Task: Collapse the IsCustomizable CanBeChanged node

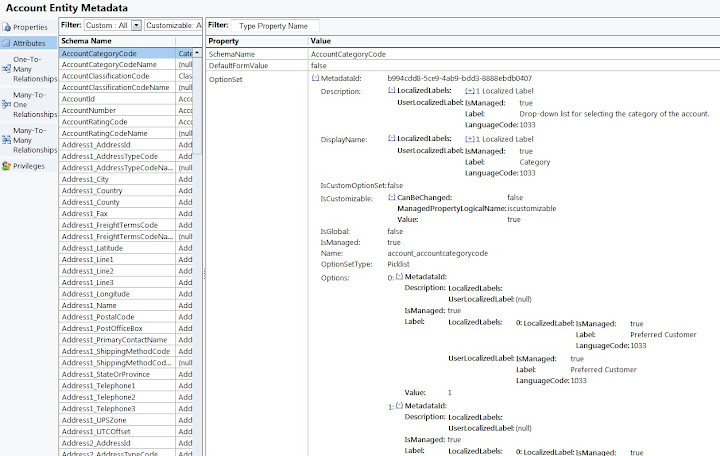Action: 391,198
